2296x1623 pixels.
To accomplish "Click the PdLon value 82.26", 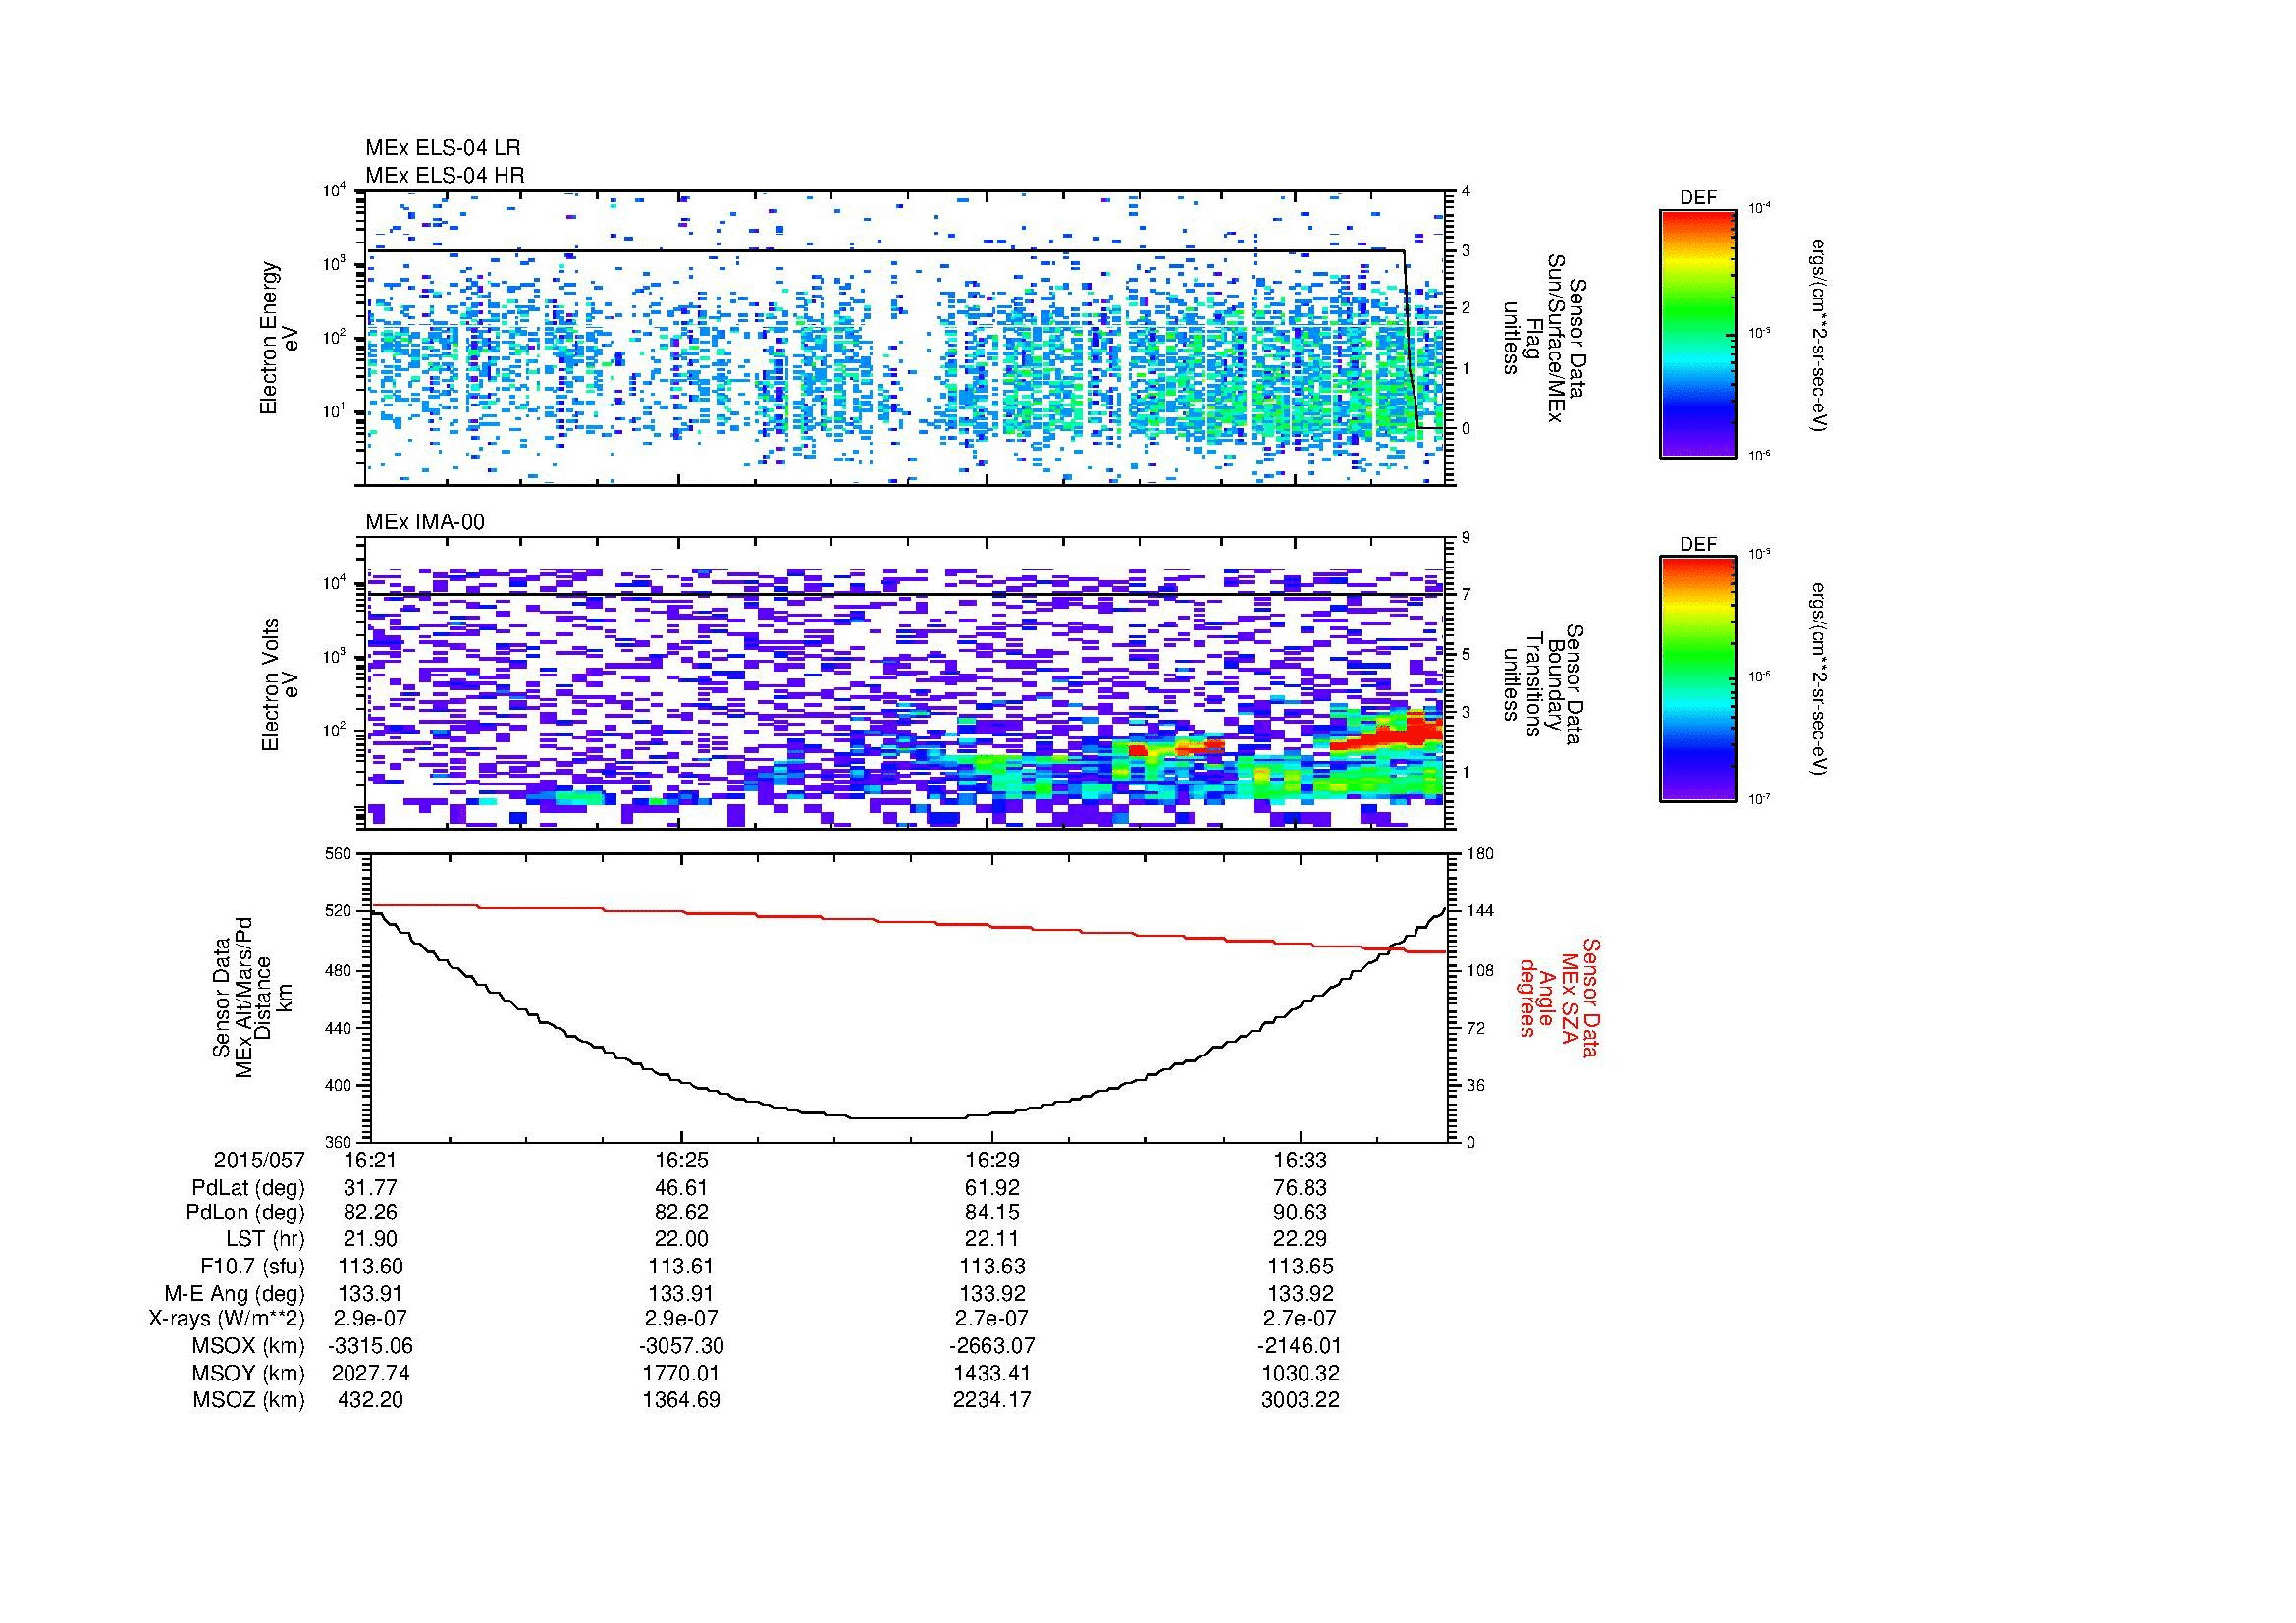I will (370, 1213).
